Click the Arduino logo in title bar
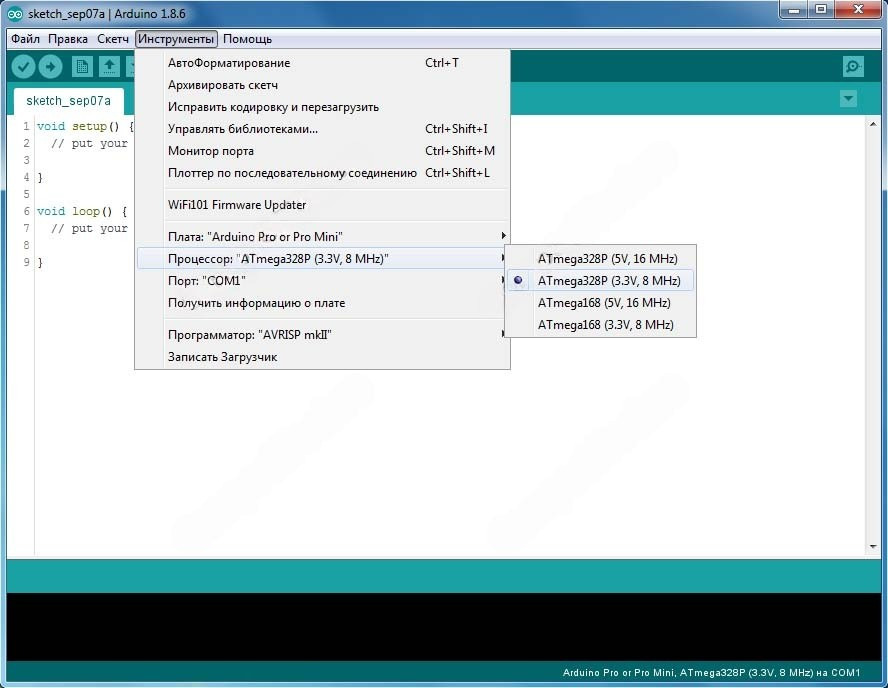This screenshot has height=688, width=888. [15, 14]
